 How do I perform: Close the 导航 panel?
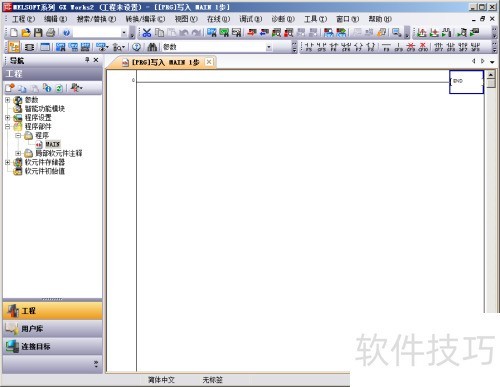[96, 60]
